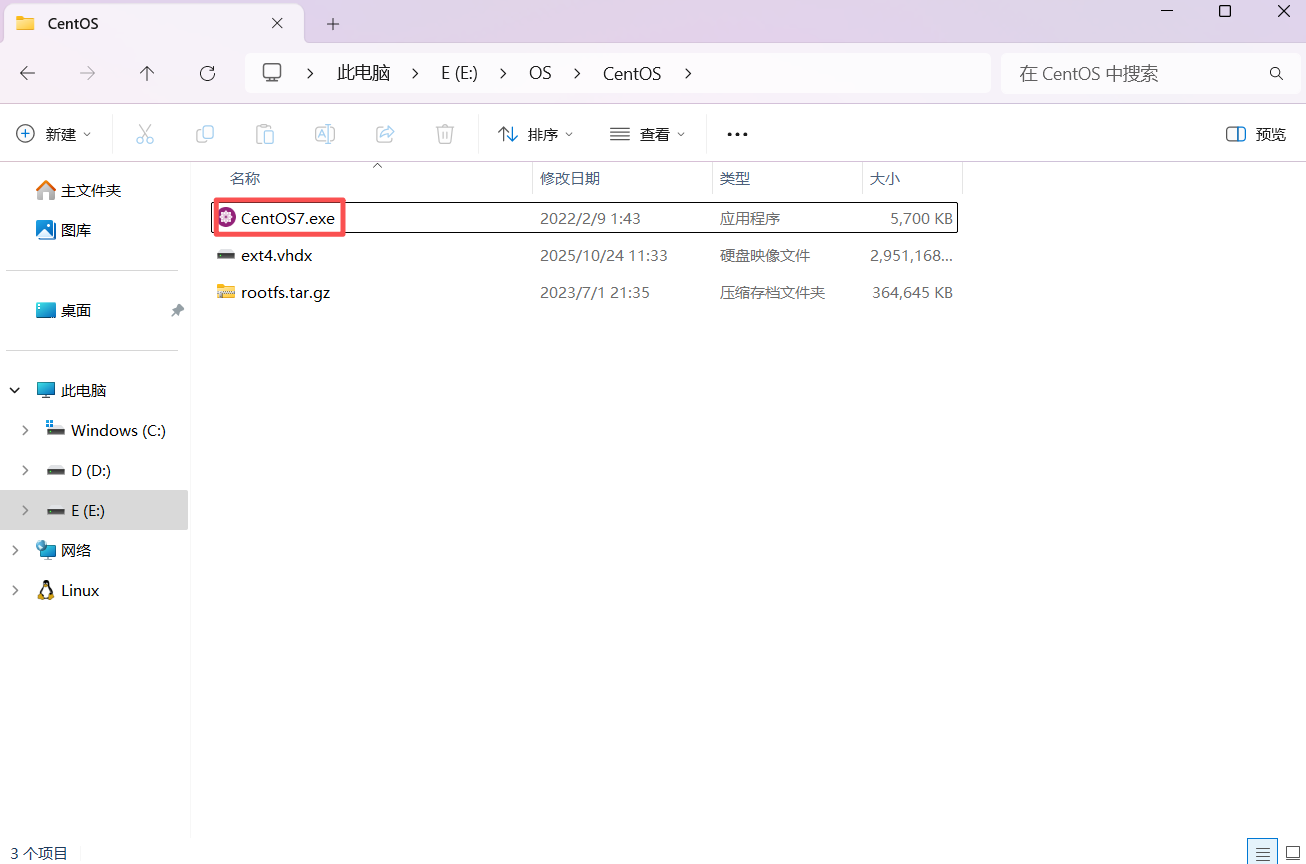1306x864 pixels.
Task: Switch to details view in status bar
Action: click(x=1261, y=851)
